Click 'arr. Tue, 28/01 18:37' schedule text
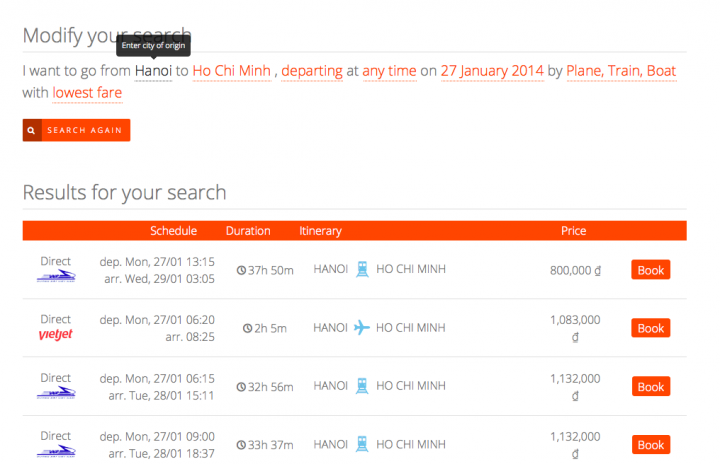 pyautogui.click(x=161, y=454)
